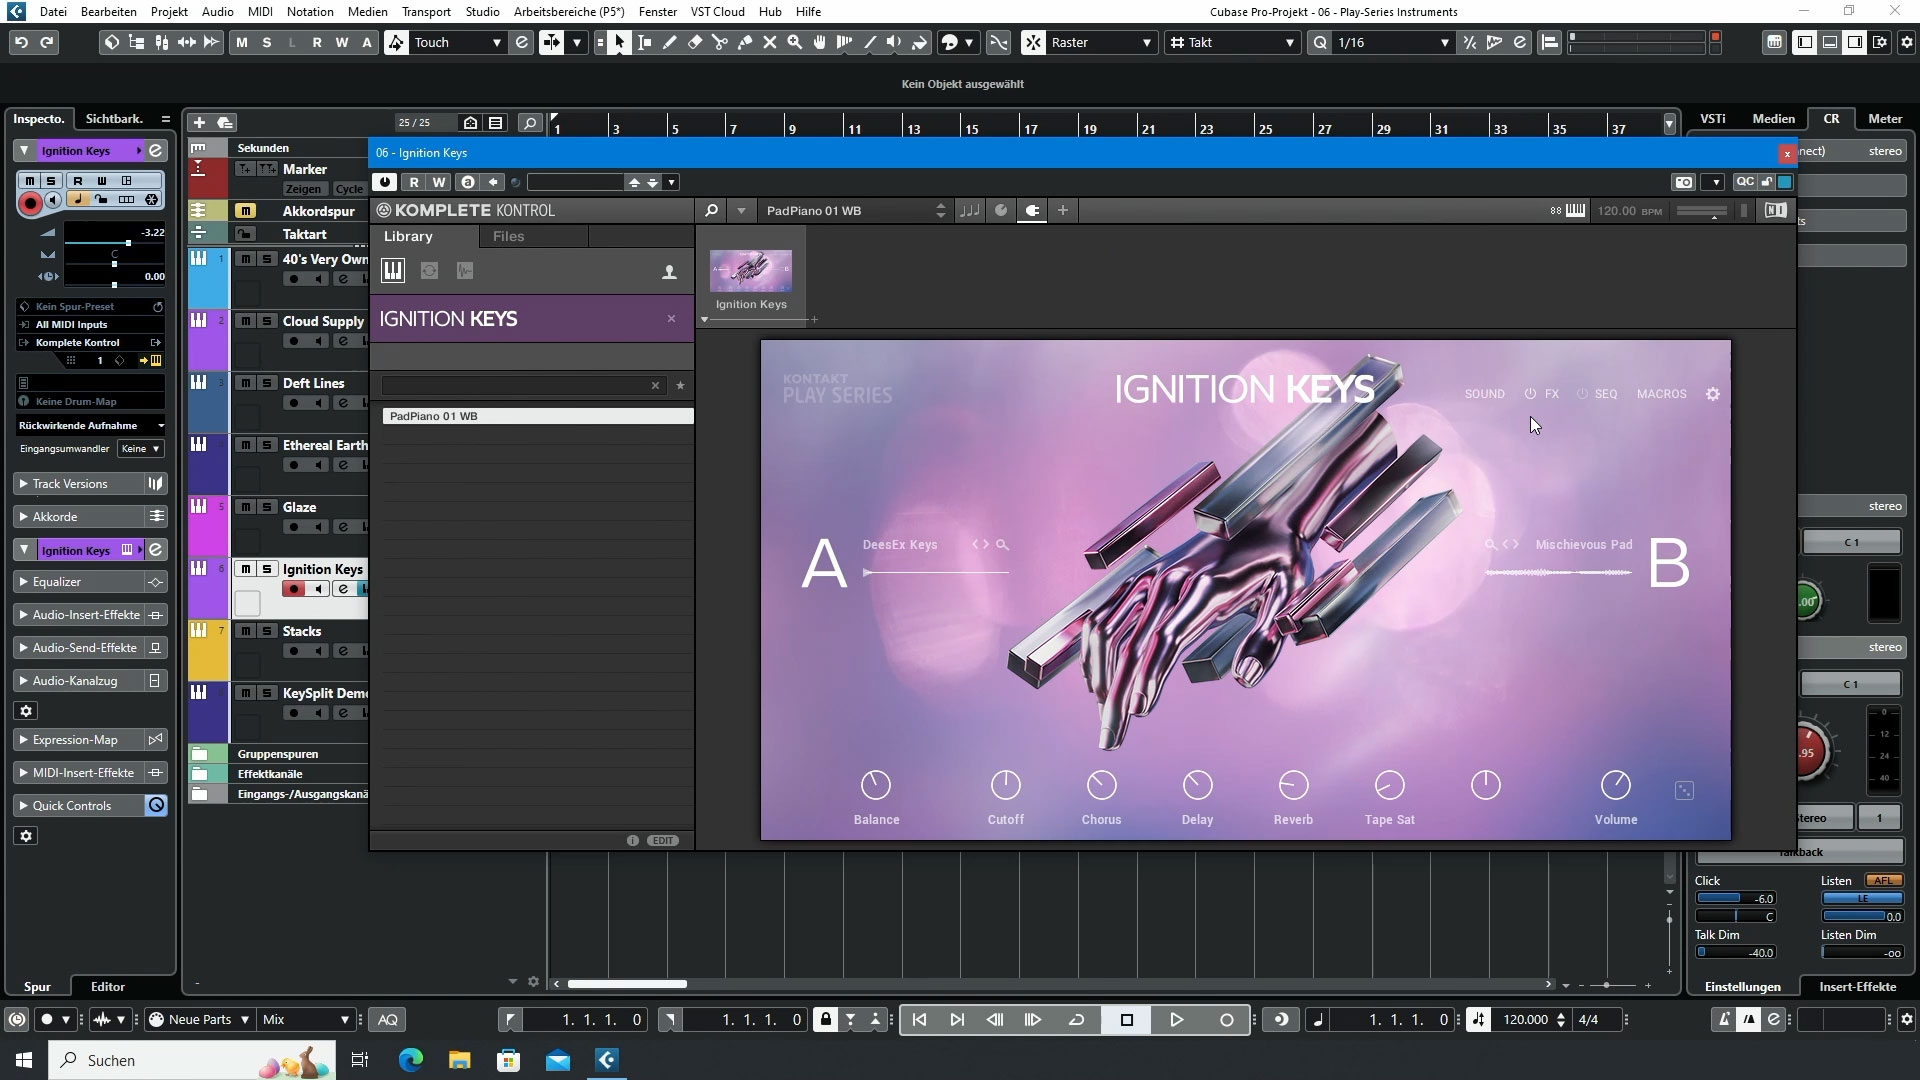Viewport: 1920px width, 1080px height.
Task: Open the instruments keyboard icon in Library
Action: (392, 271)
